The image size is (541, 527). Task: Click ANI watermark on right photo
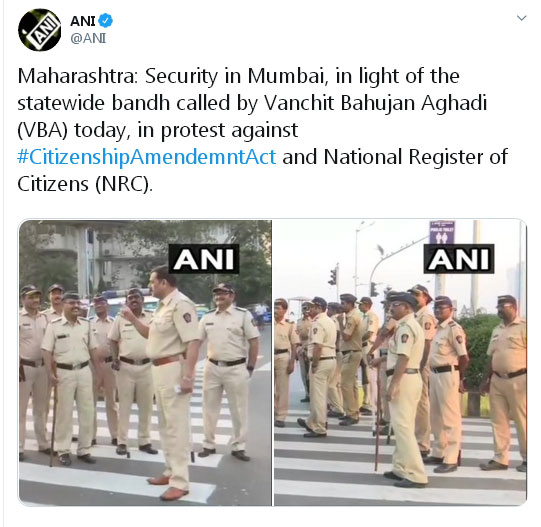pos(459,259)
